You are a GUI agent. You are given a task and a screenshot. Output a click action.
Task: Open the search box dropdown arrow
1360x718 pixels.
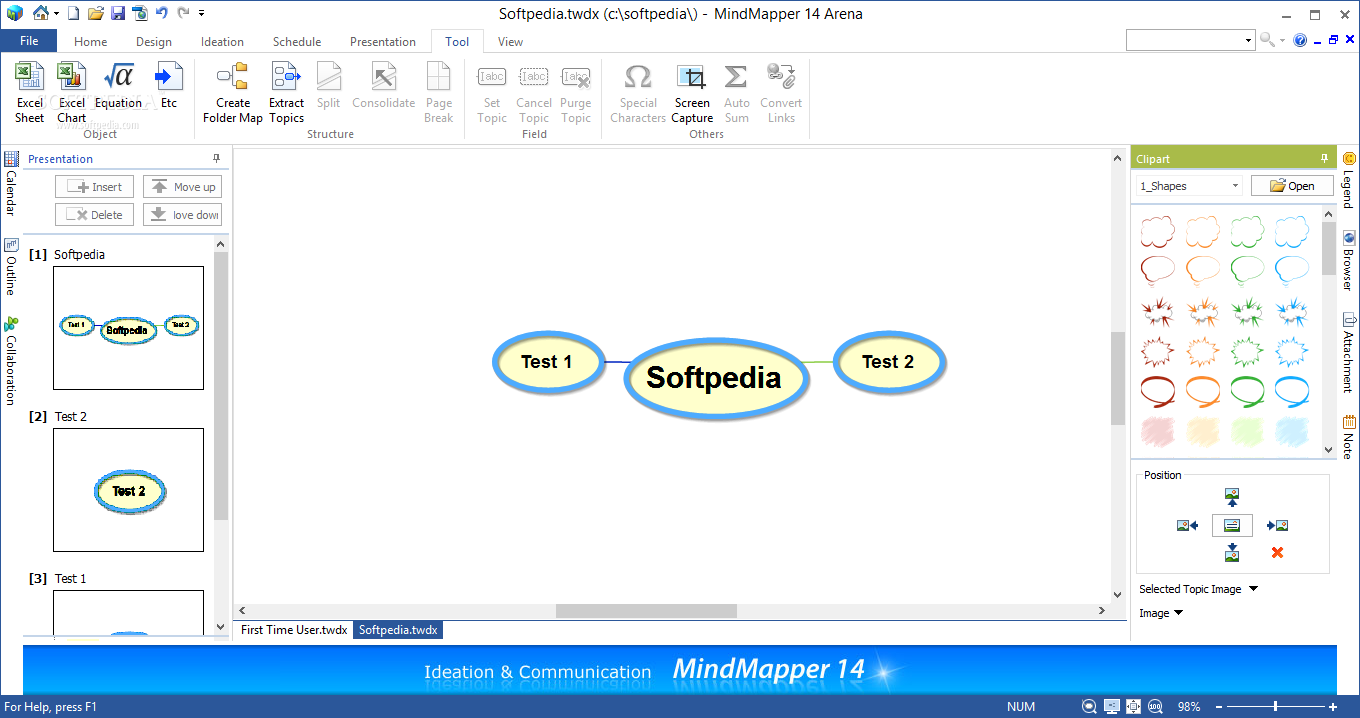pos(1249,40)
